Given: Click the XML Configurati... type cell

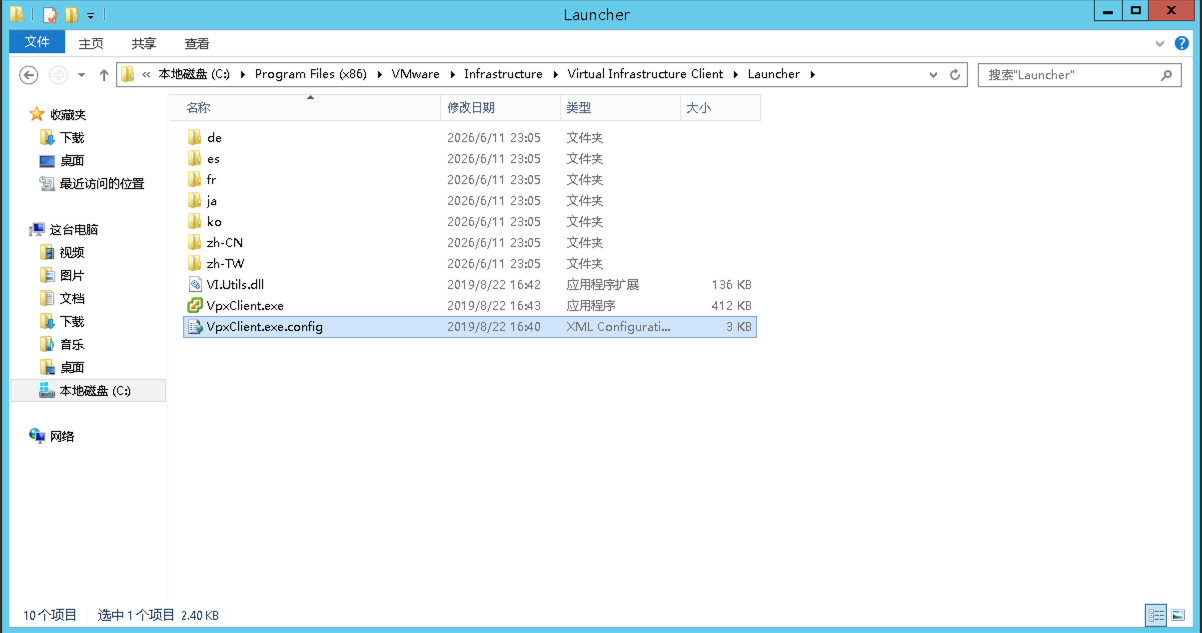Looking at the screenshot, I should click(619, 327).
